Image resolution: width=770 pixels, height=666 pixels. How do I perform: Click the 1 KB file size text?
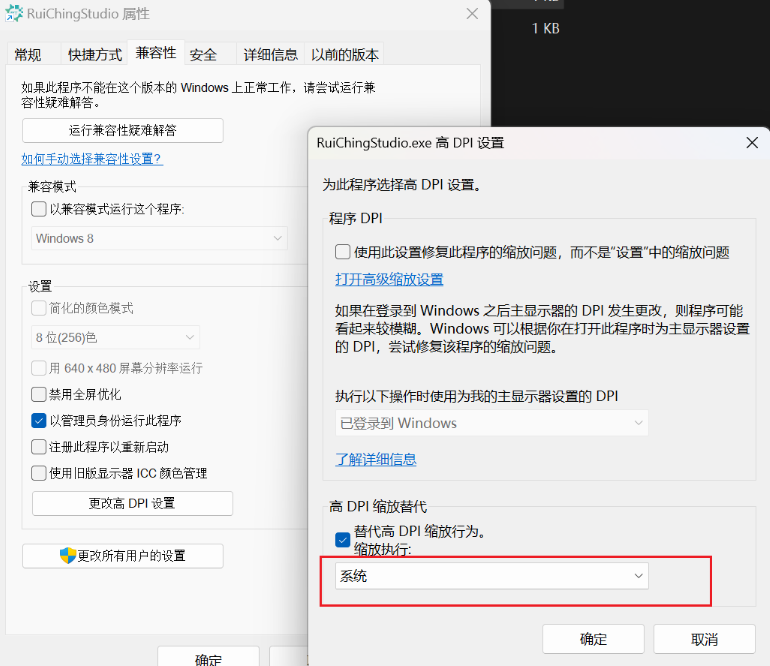tap(546, 28)
